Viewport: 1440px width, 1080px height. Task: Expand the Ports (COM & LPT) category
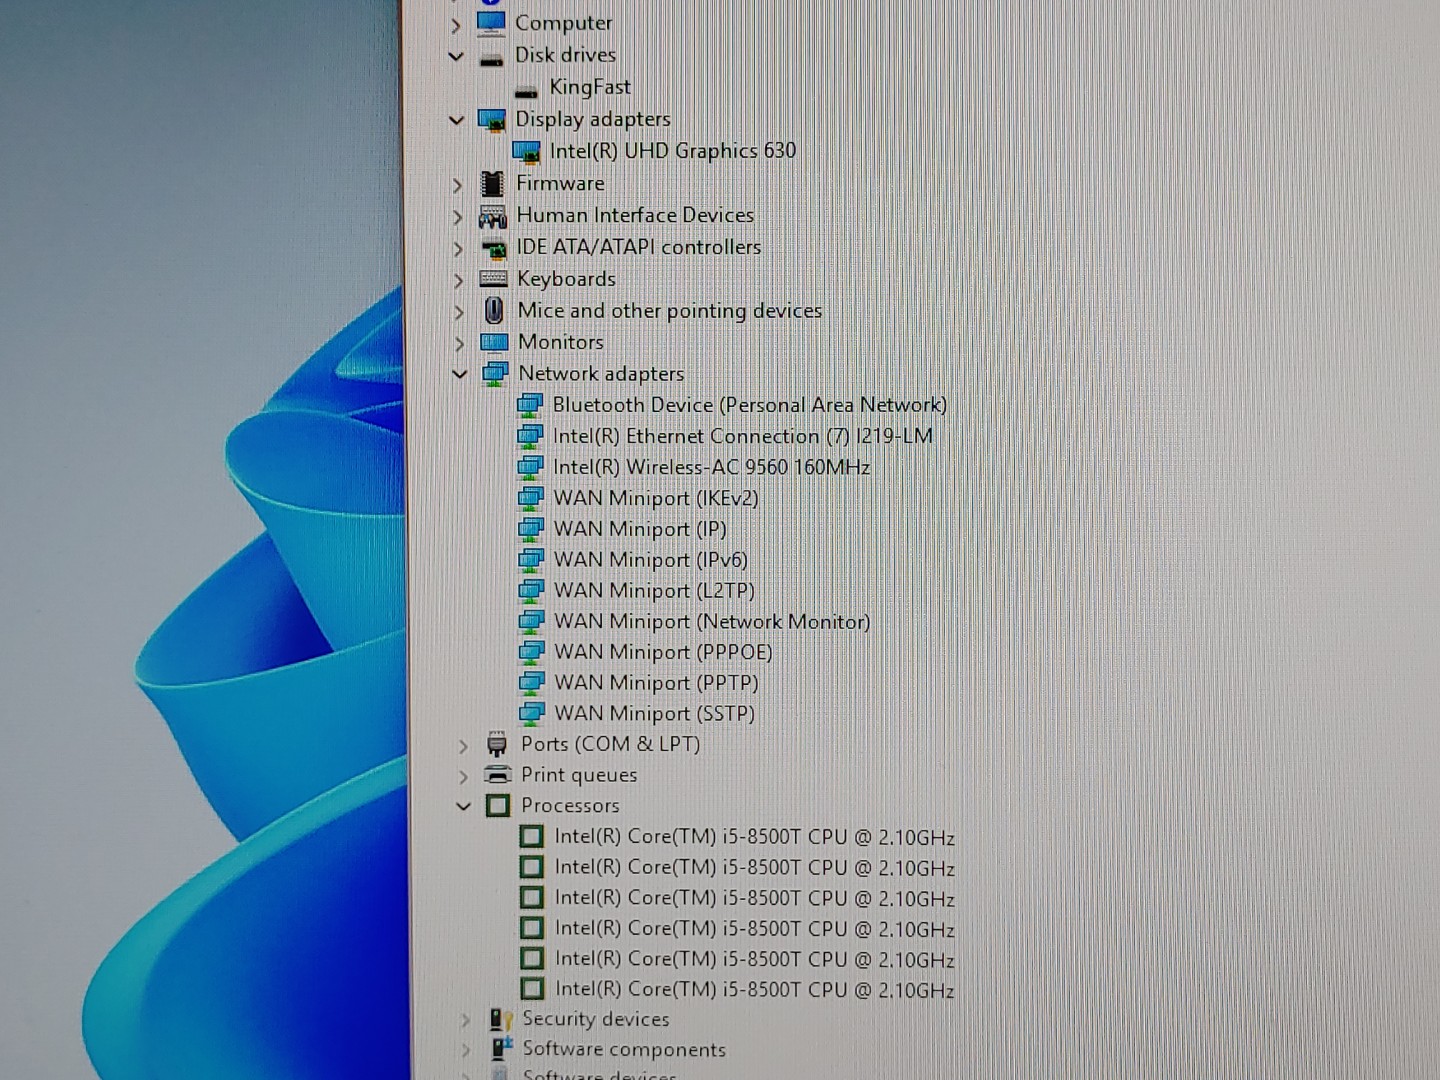(x=463, y=745)
